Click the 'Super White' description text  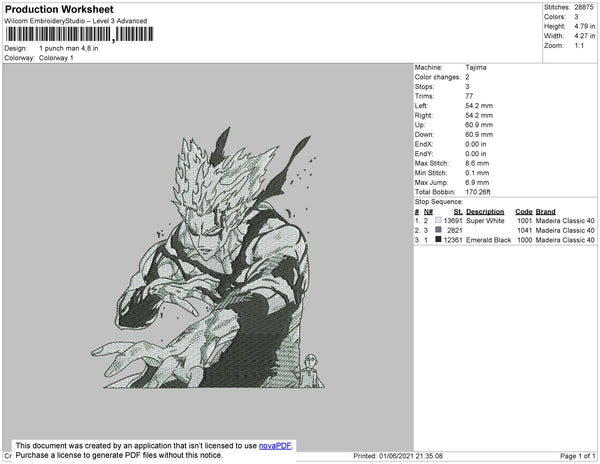[x=485, y=221]
